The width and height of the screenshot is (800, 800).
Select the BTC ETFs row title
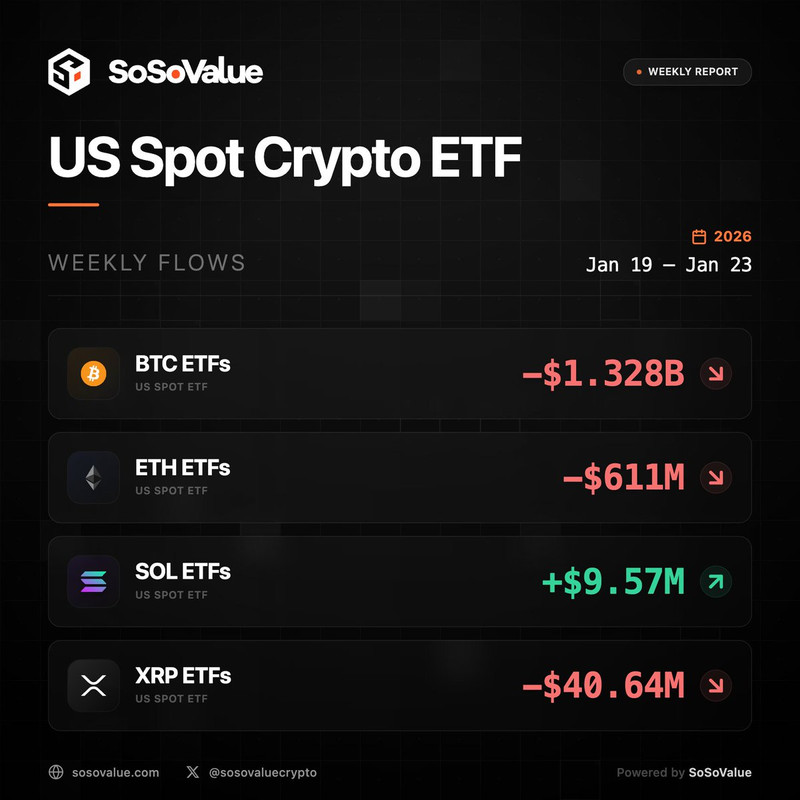click(x=183, y=364)
